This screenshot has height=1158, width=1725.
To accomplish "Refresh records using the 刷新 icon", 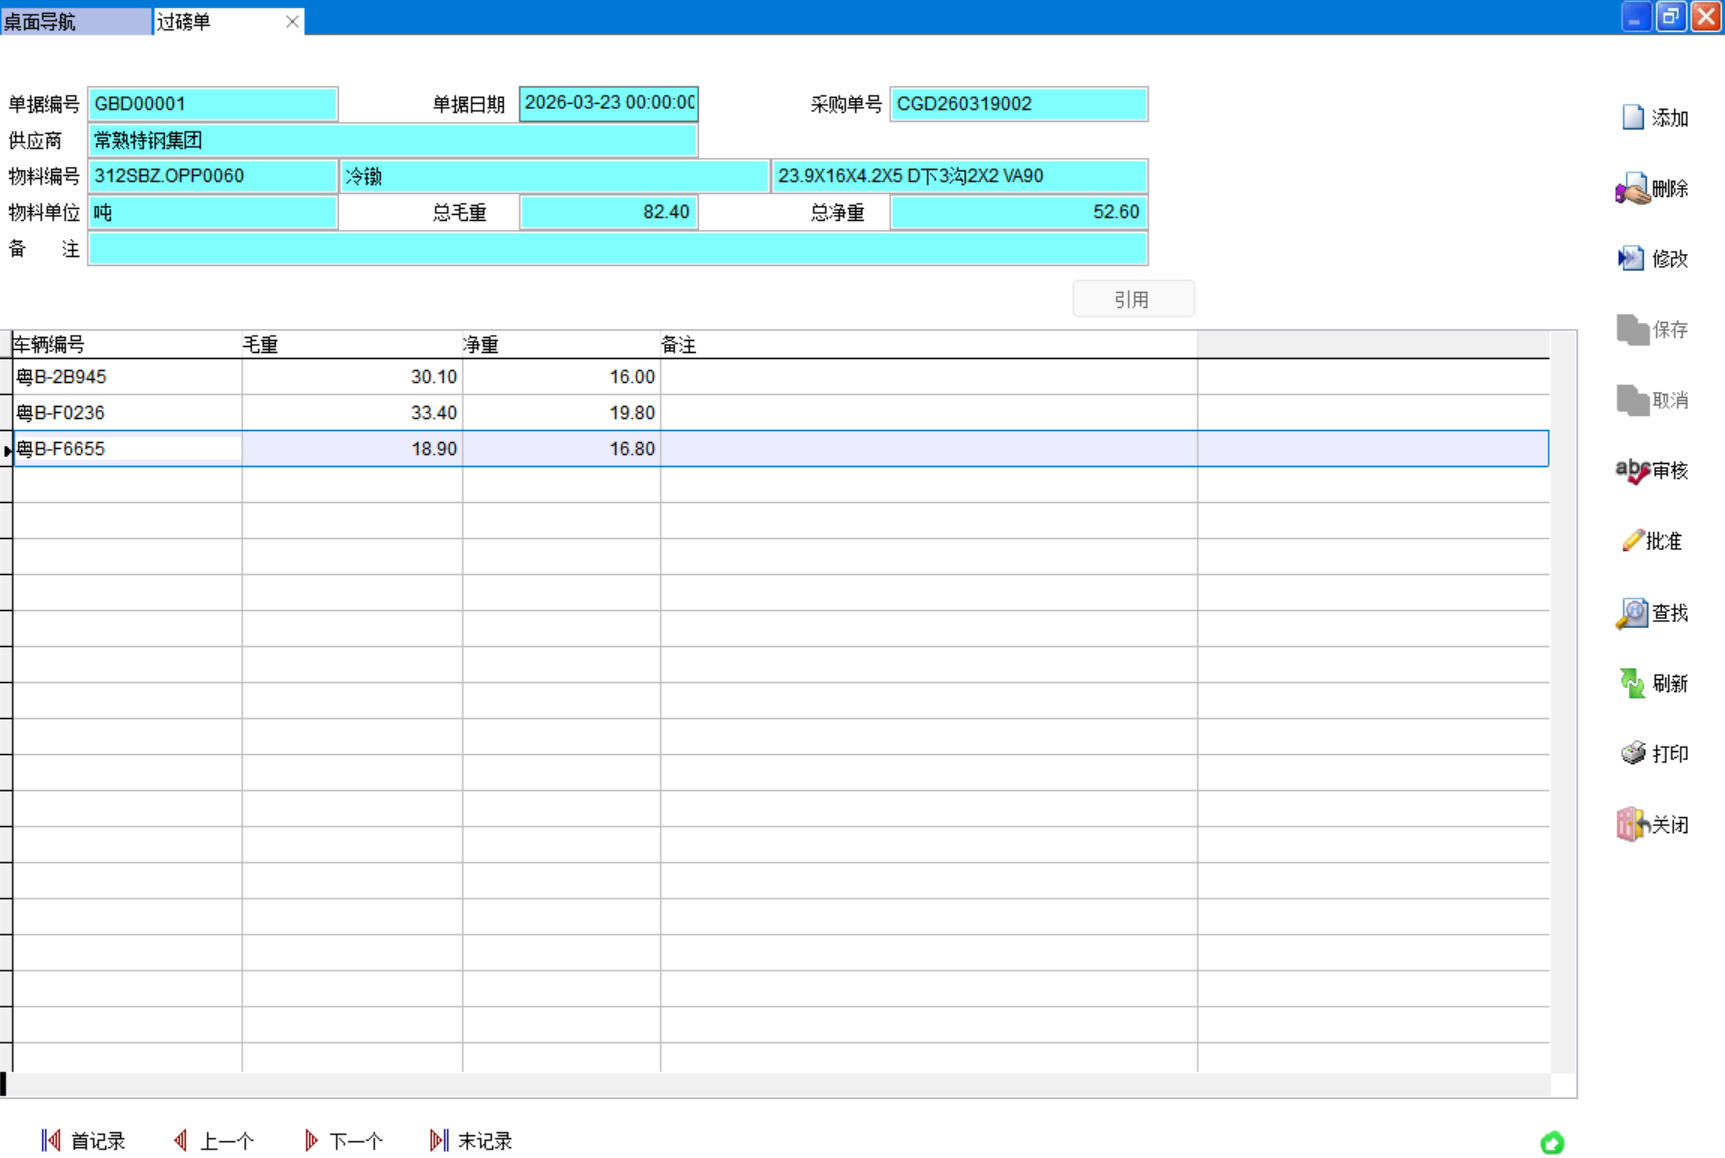I will [1632, 684].
